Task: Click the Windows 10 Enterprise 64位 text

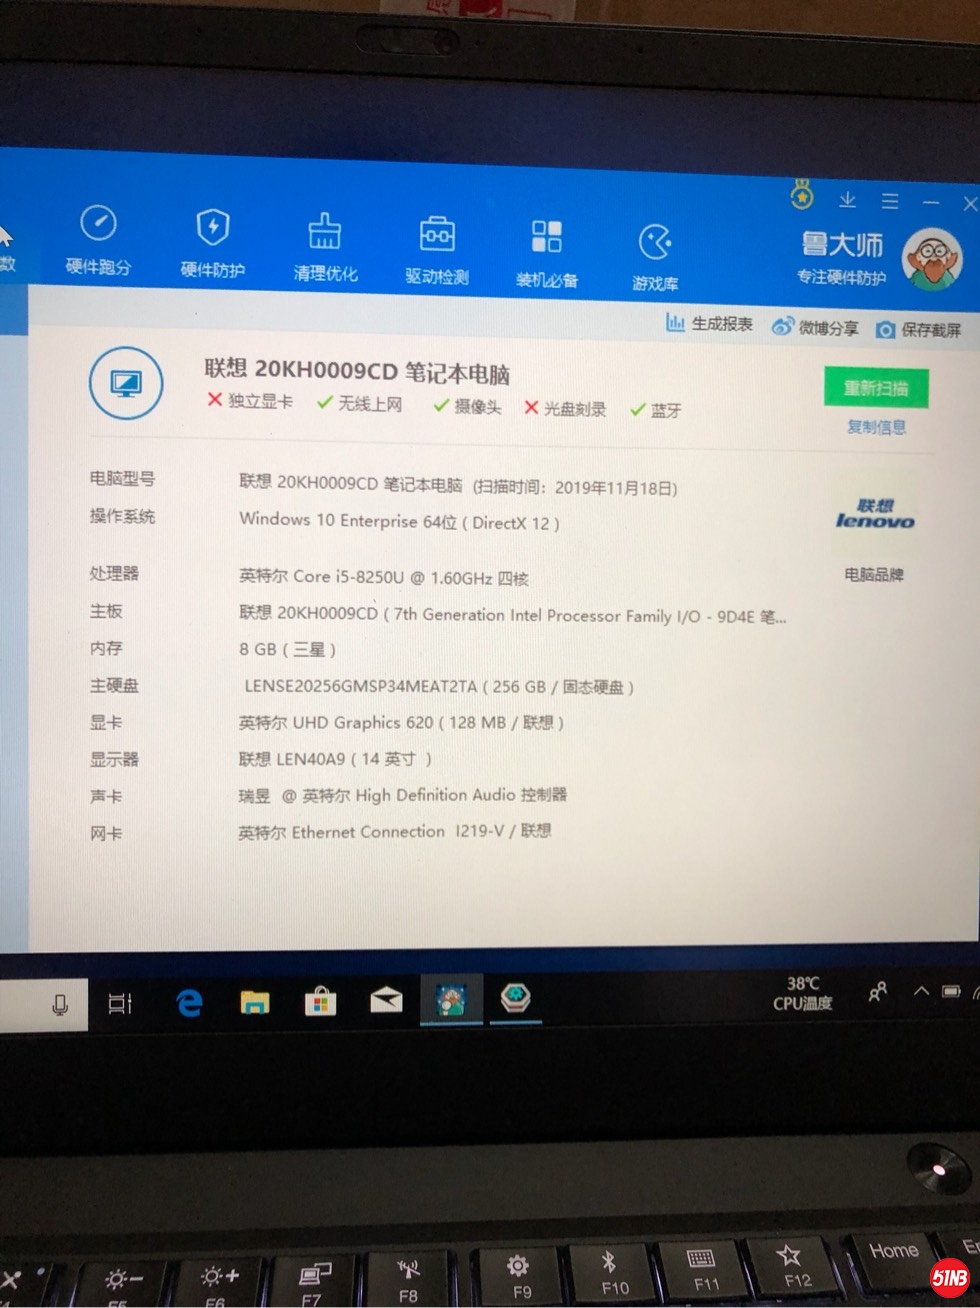Action: (399, 521)
